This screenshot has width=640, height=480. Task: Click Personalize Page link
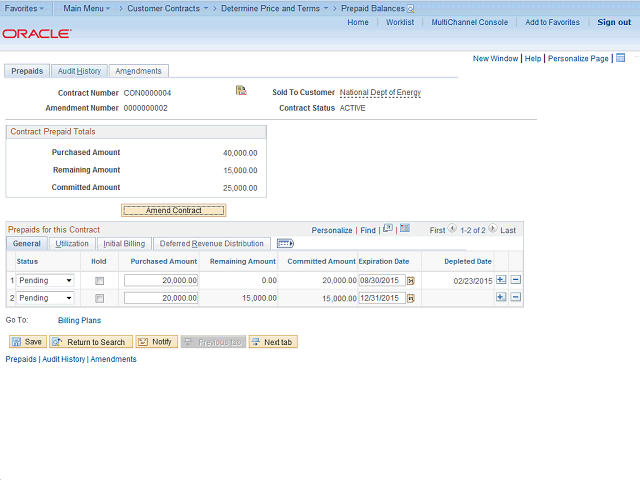578,58
